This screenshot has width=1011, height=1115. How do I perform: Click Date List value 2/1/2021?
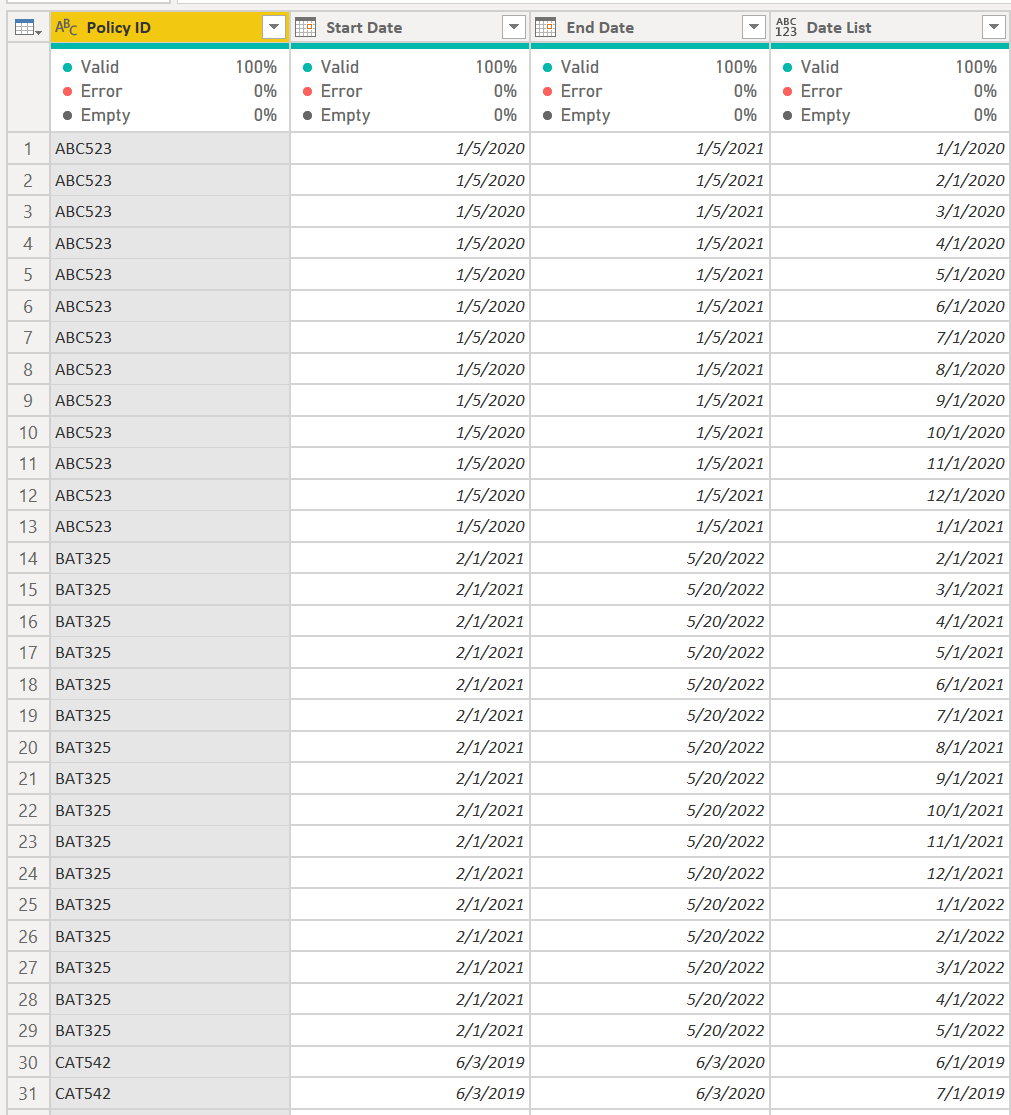(x=890, y=558)
